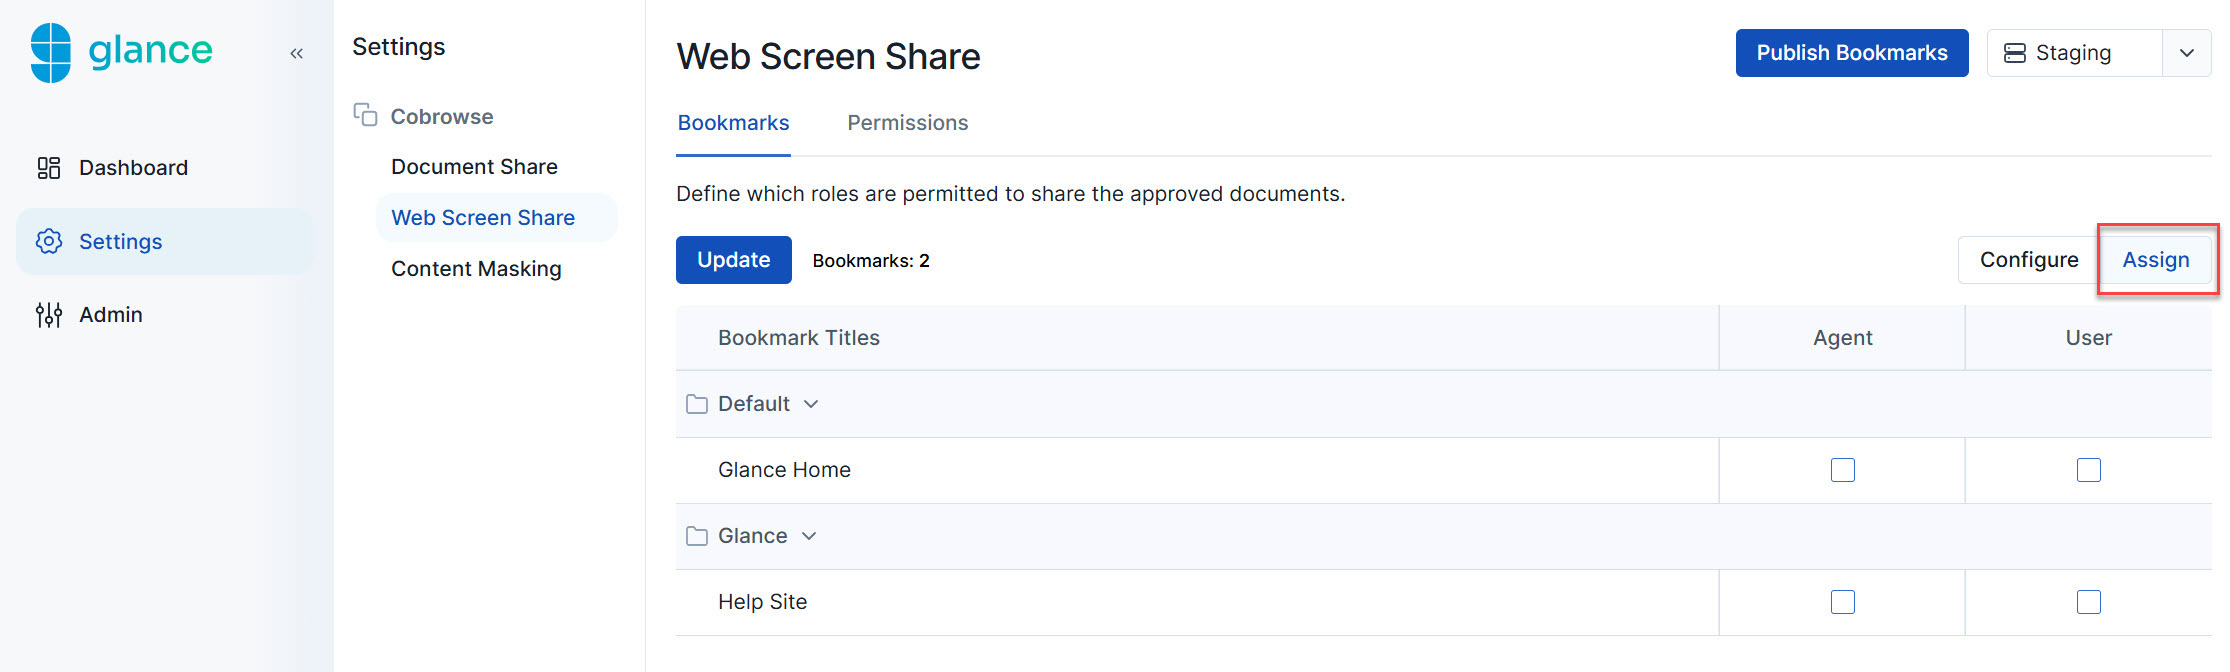This screenshot has height=672, width=2230.
Task: Collapse the Default bookmark folder chevron
Action: tap(811, 404)
